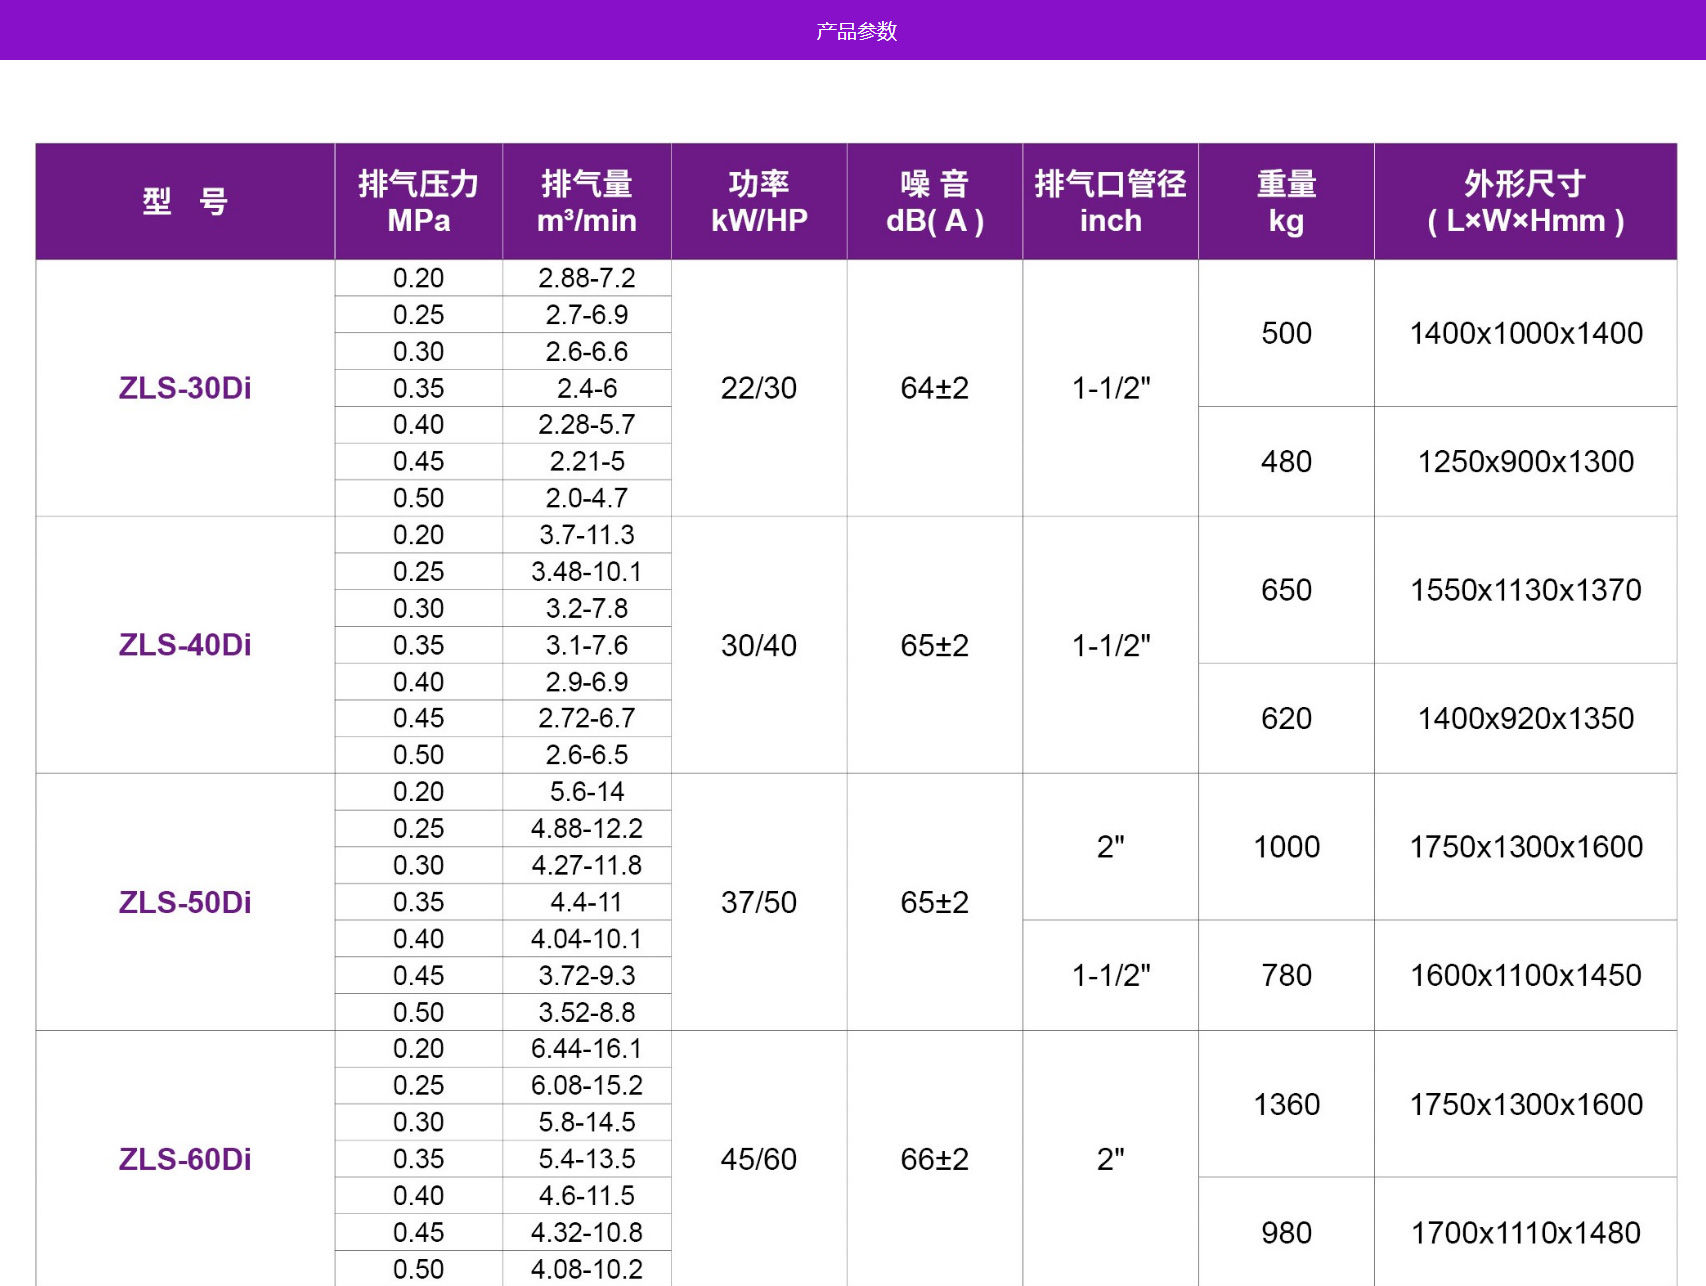Click the 型号 column header

[x=185, y=202]
